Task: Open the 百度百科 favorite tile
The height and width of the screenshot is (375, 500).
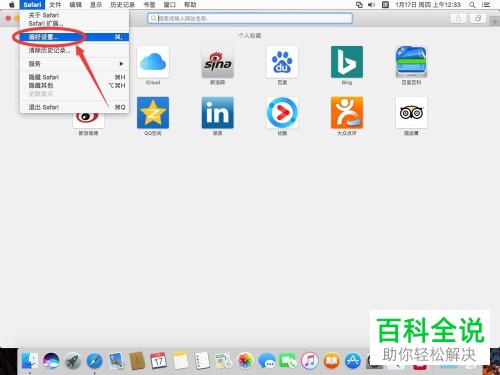Action: pyautogui.click(x=411, y=62)
